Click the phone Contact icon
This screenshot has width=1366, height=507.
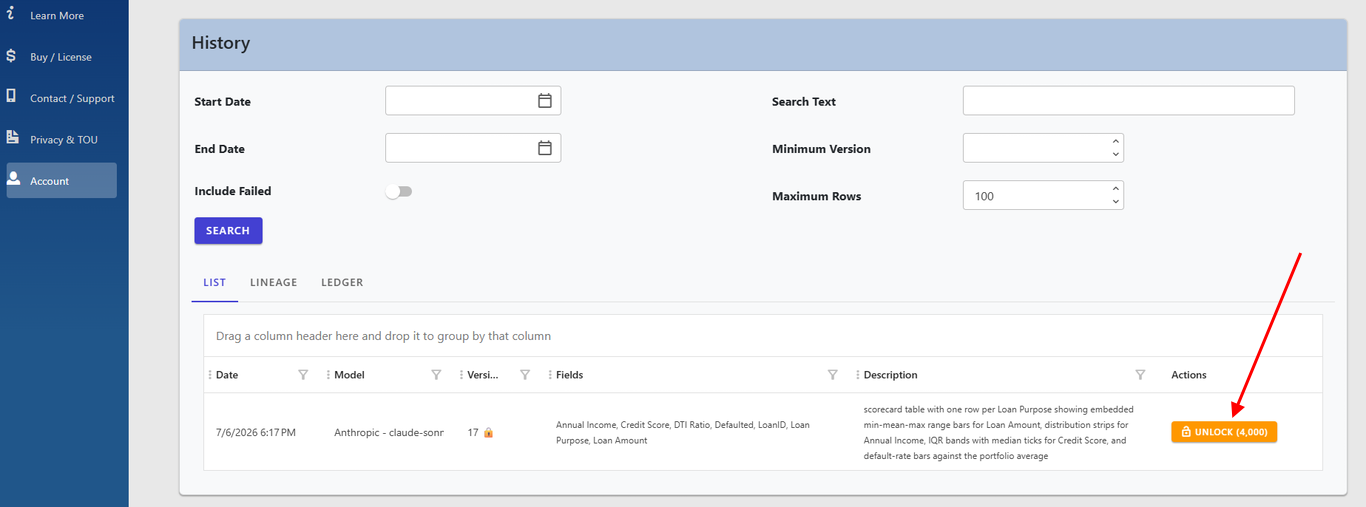pos(11,96)
